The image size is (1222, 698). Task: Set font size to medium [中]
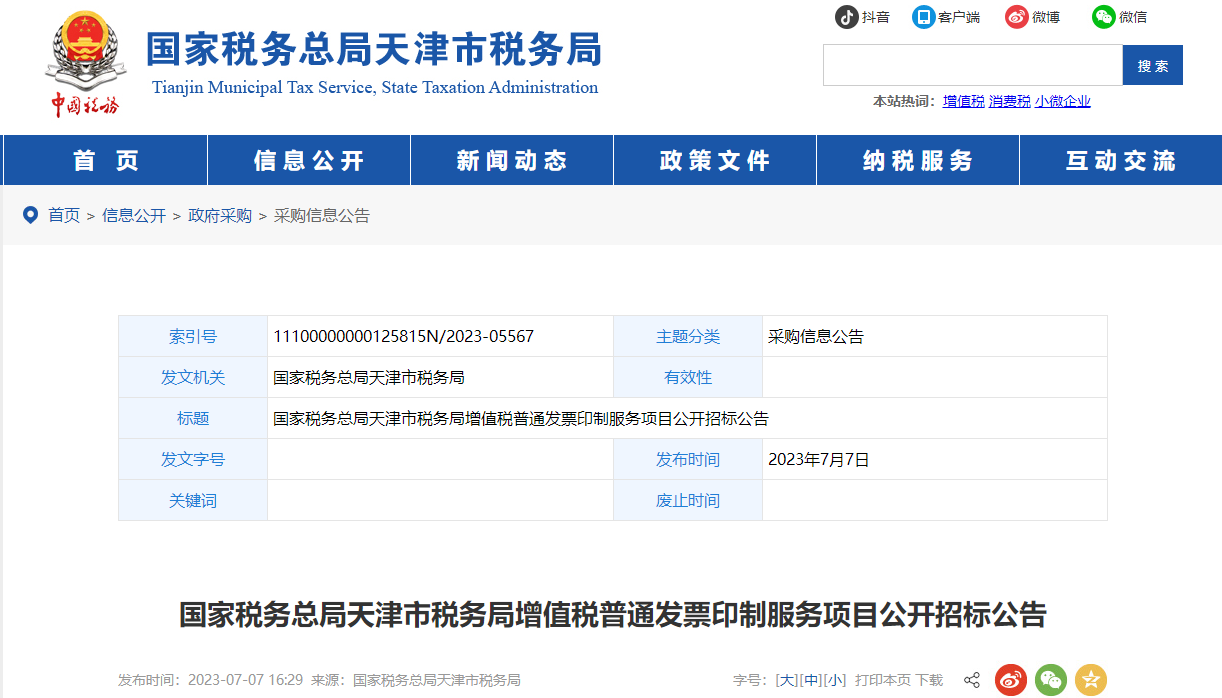point(811,680)
